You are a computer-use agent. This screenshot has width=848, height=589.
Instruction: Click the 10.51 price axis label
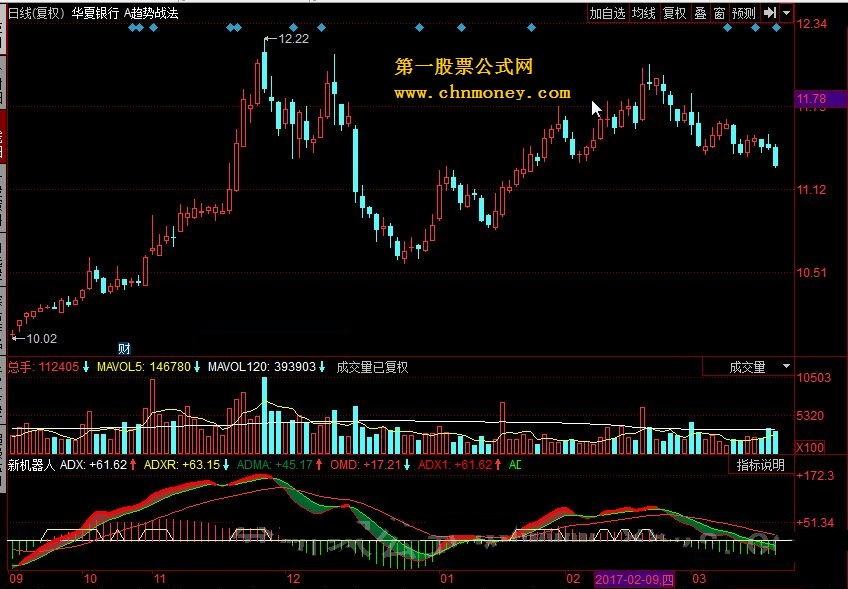point(812,273)
